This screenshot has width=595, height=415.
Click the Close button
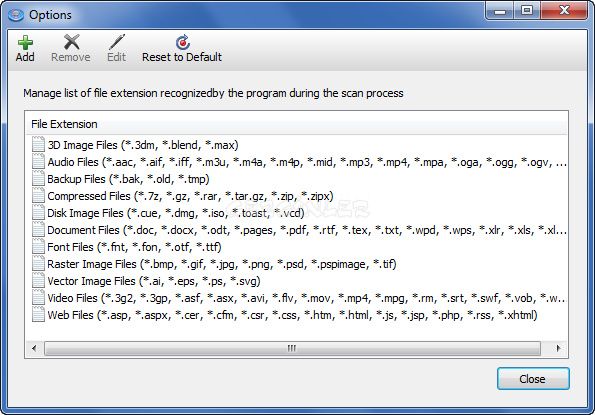pos(533,379)
